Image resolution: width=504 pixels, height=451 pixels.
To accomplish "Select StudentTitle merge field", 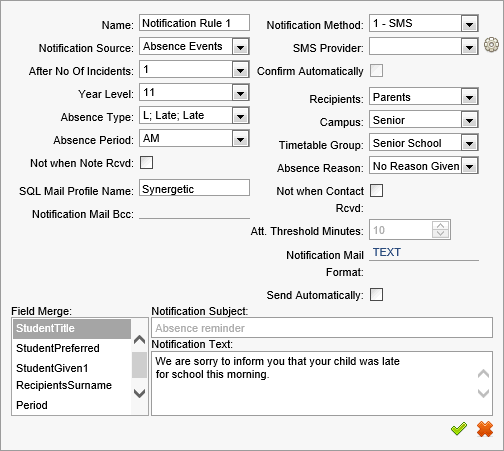I will [x=72, y=329].
